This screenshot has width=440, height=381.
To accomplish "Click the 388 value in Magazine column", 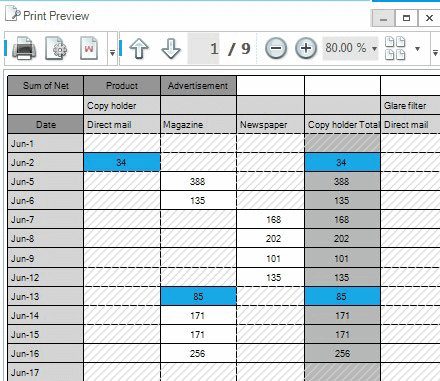I will [x=198, y=182].
